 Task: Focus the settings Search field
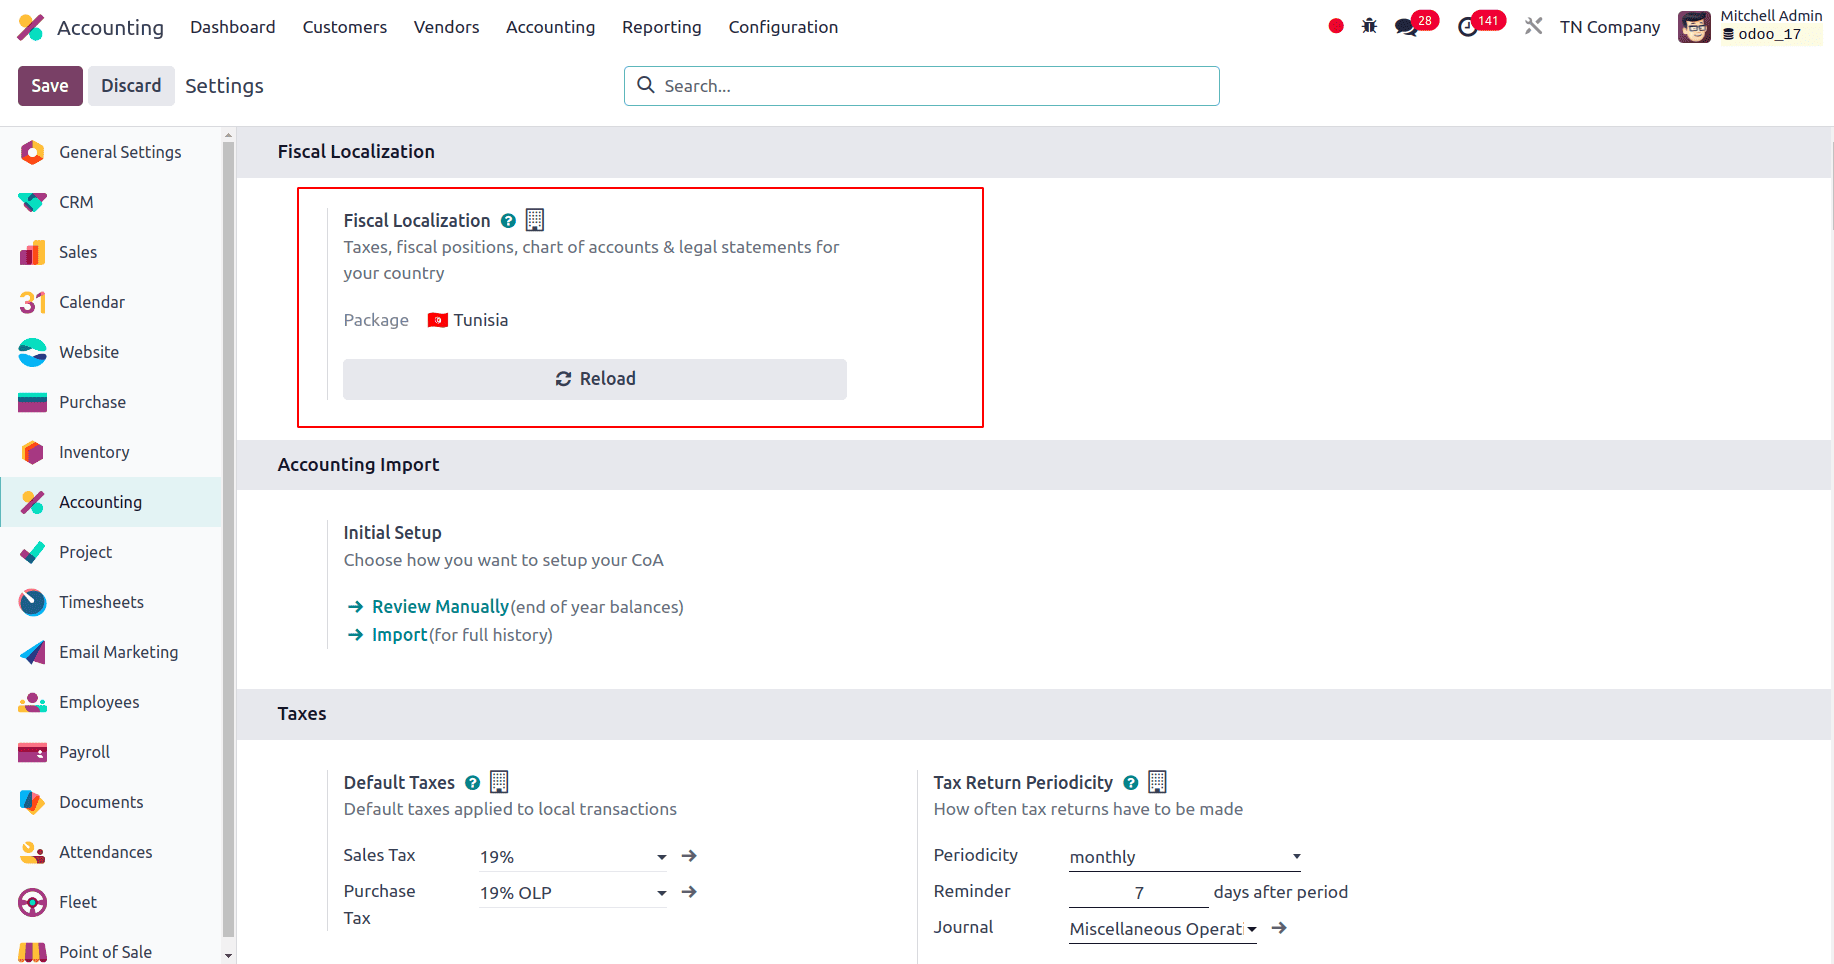(920, 86)
